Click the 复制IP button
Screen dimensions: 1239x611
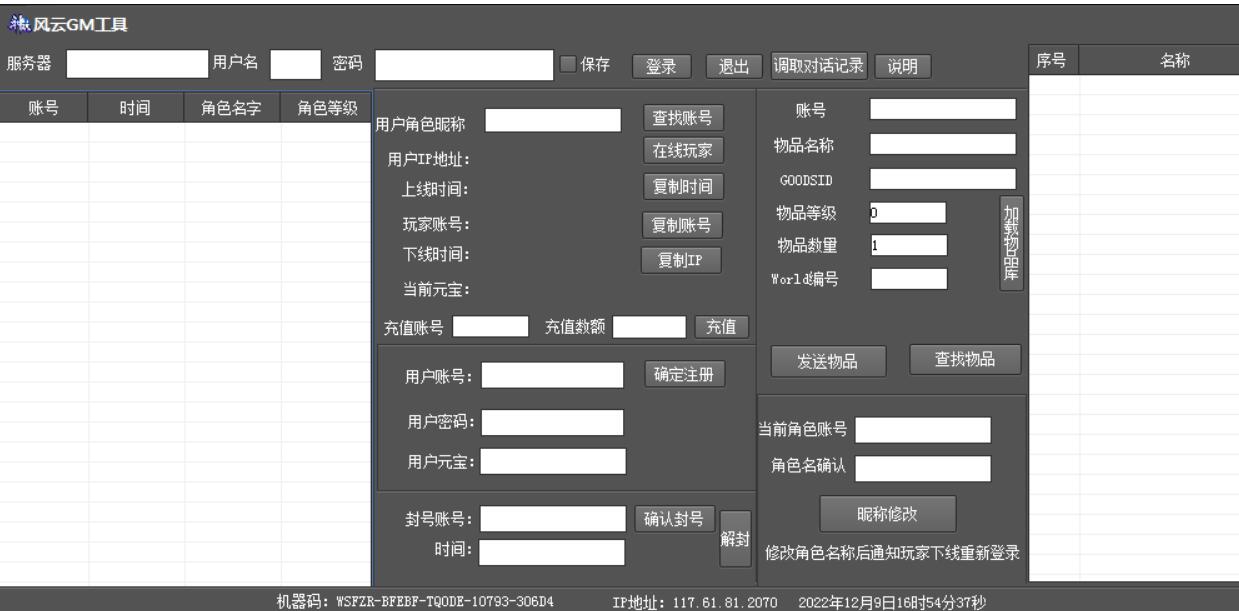[681, 259]
